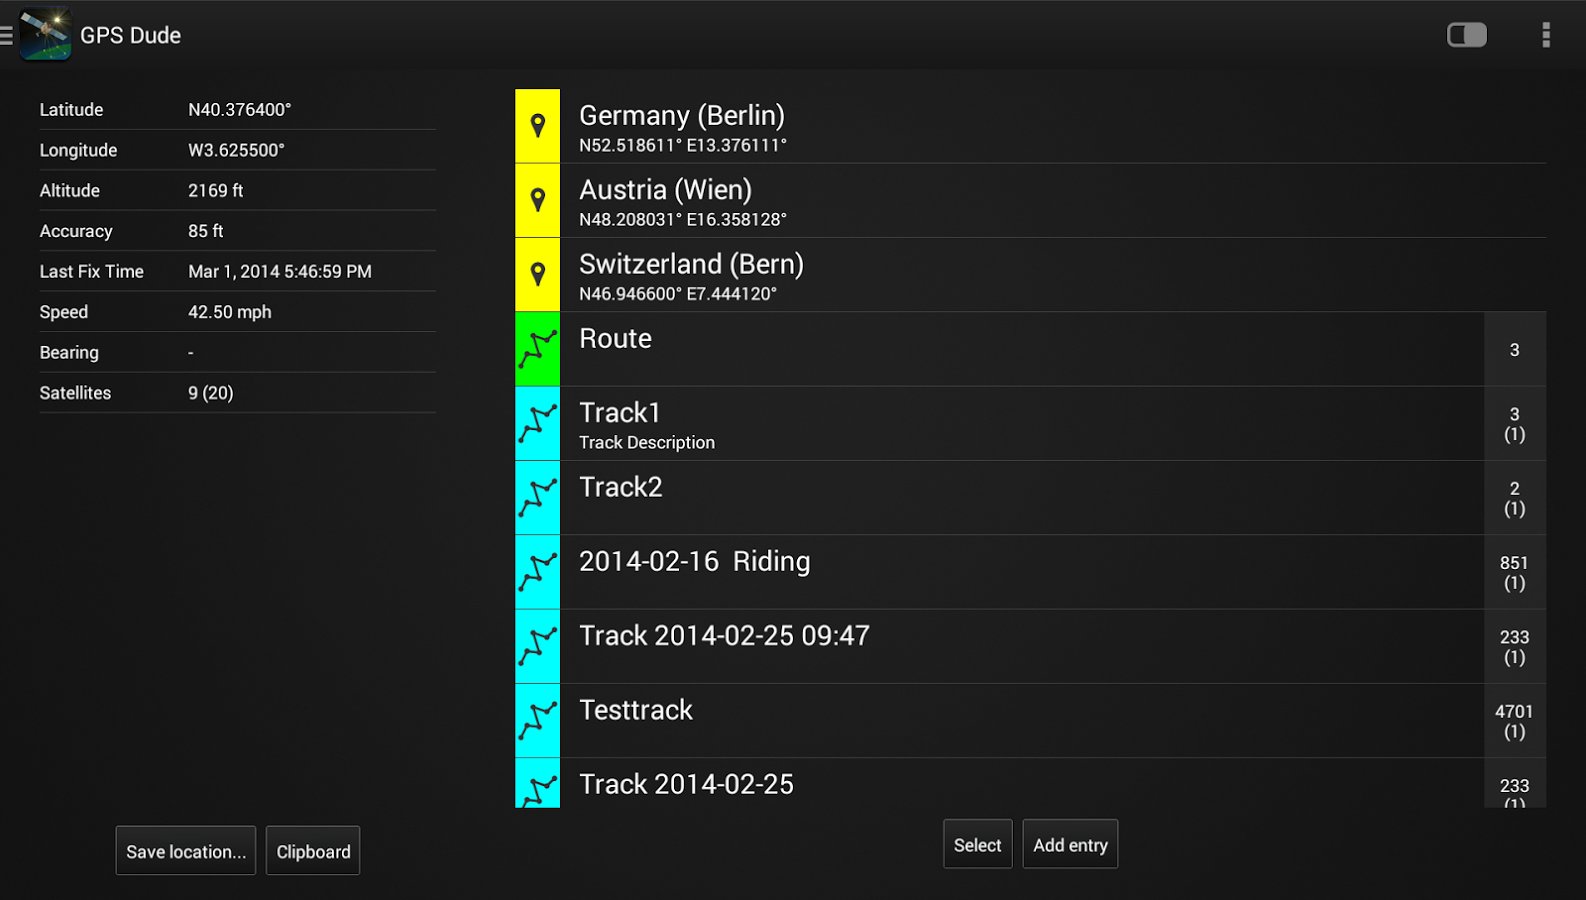Image resolution: width=1586 pixels, height=900 pixels.
Task: Click the Add entry button
Action: click(x=1070, y=845)
